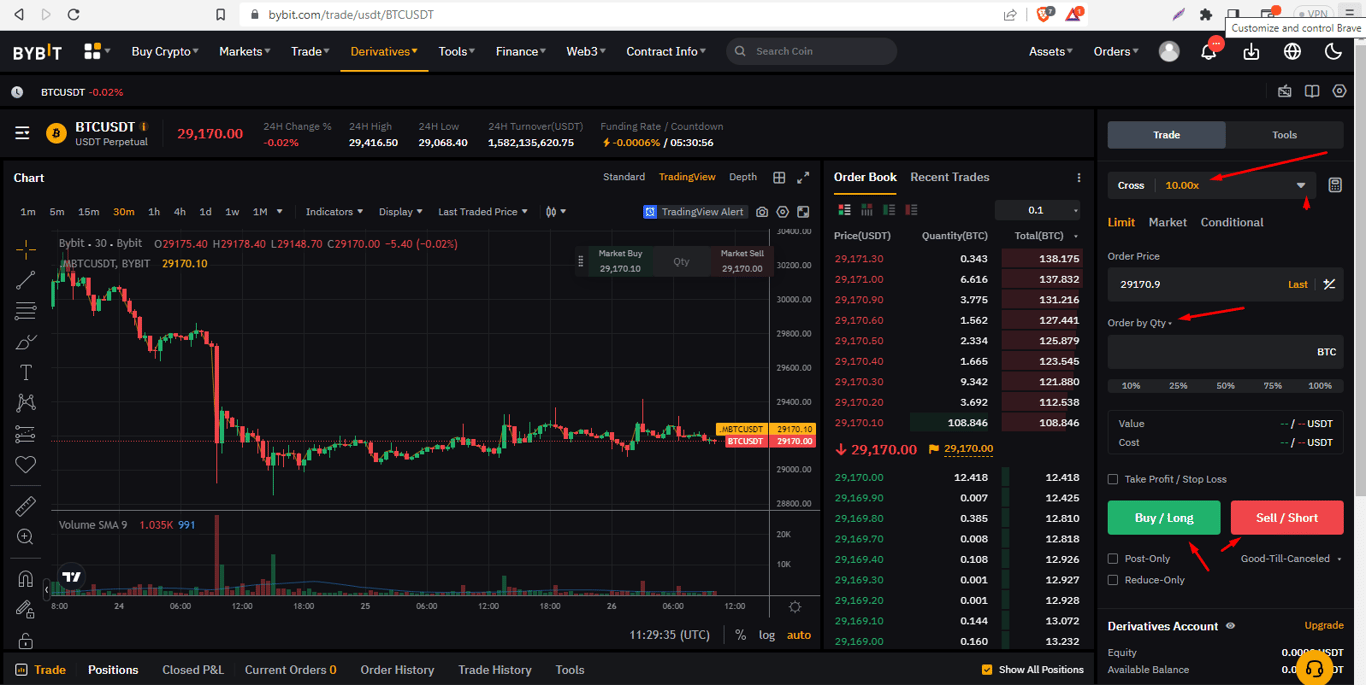Click the Upgrade link in Derivatives Account

[1323, 625]
